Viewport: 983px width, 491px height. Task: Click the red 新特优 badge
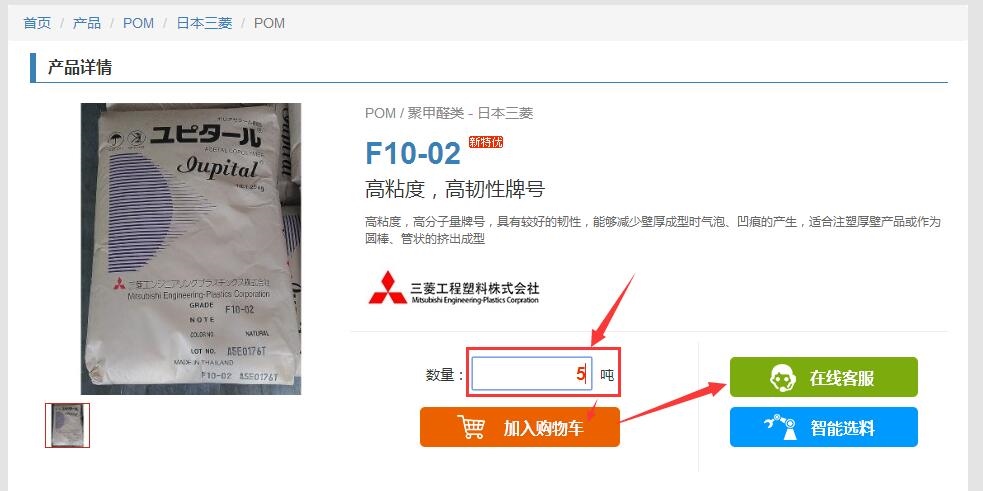click(x=485, y=142)
